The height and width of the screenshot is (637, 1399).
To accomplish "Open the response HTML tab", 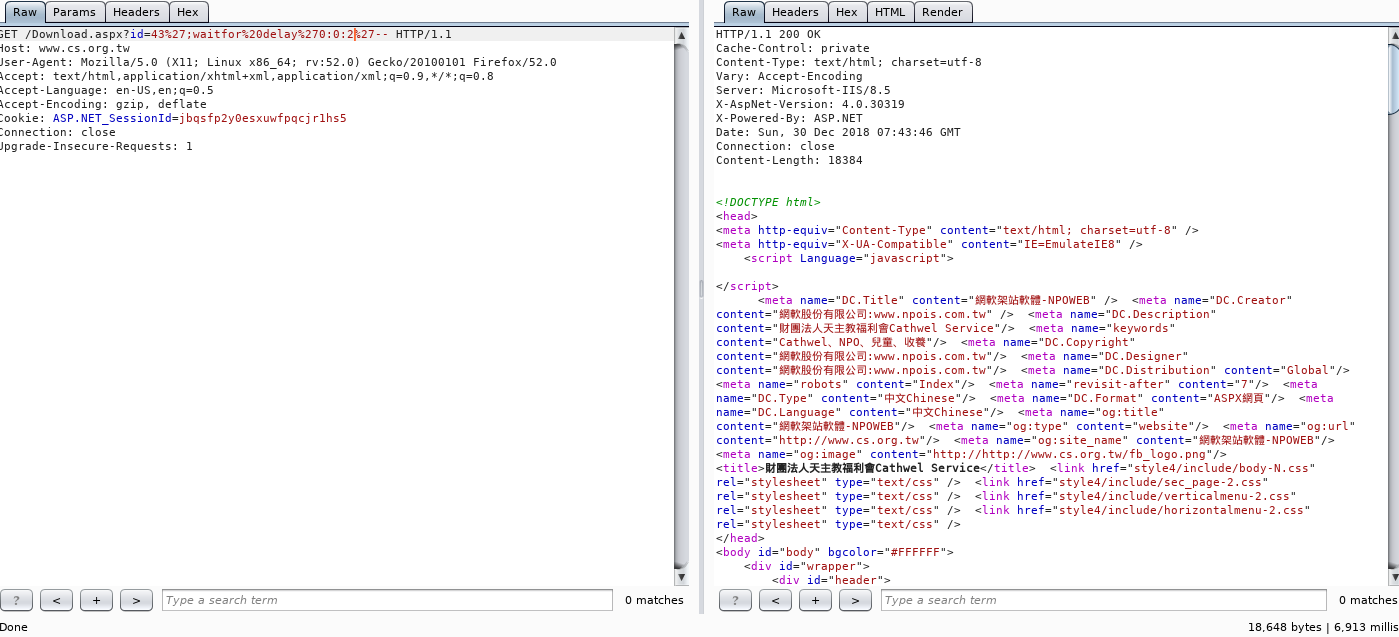I will (x=889, y=12).
